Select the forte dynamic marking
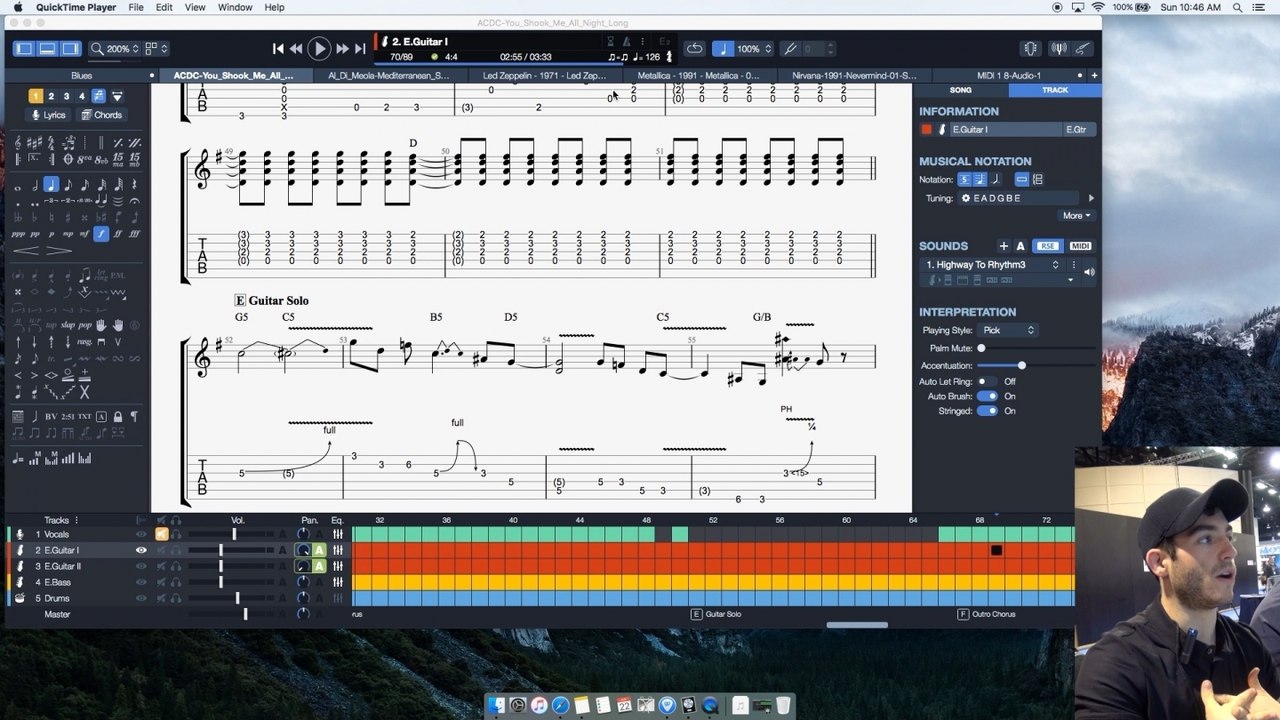The image size is (1280, 720). pos(101,234)
